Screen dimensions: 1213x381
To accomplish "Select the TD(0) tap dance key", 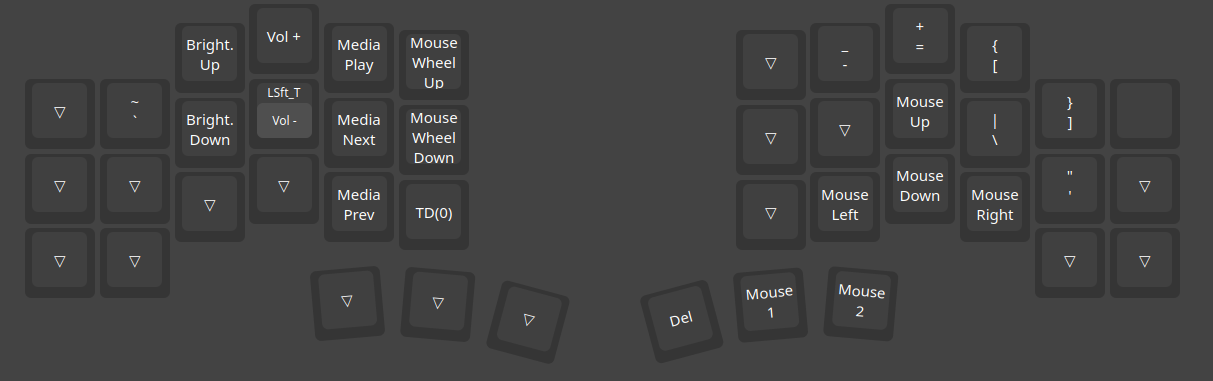I will point(434,214).
